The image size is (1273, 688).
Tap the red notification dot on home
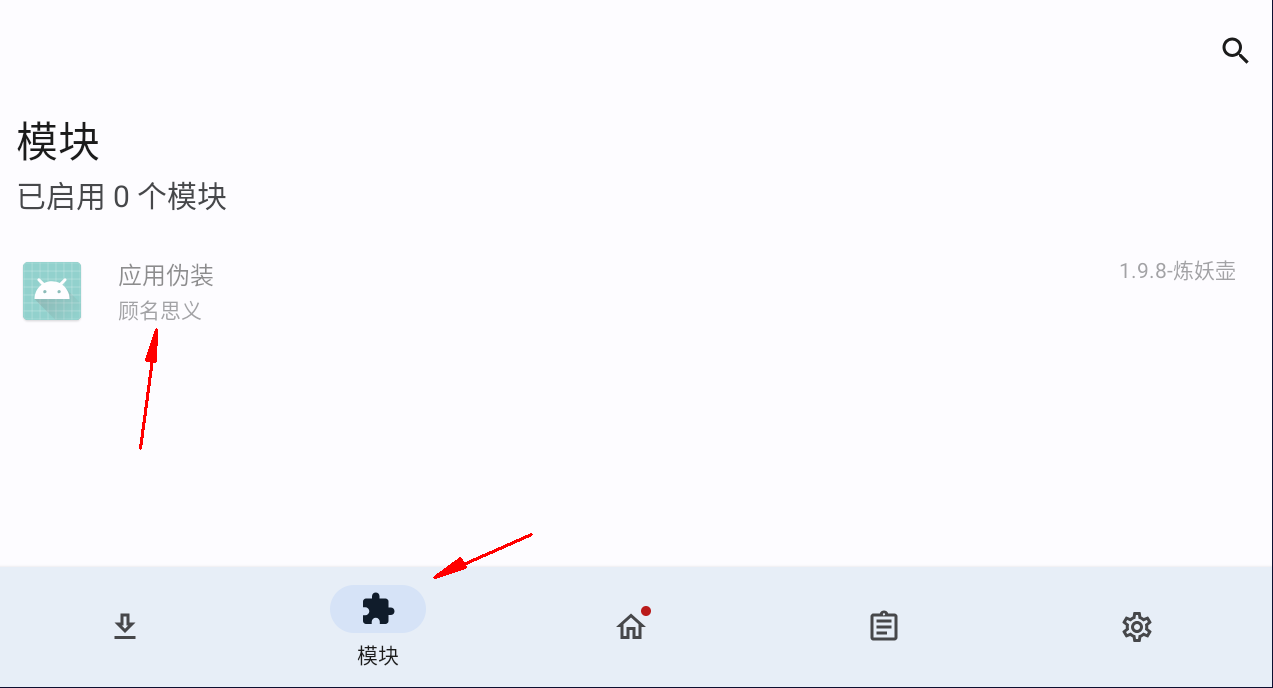click(x=646, y=611)
